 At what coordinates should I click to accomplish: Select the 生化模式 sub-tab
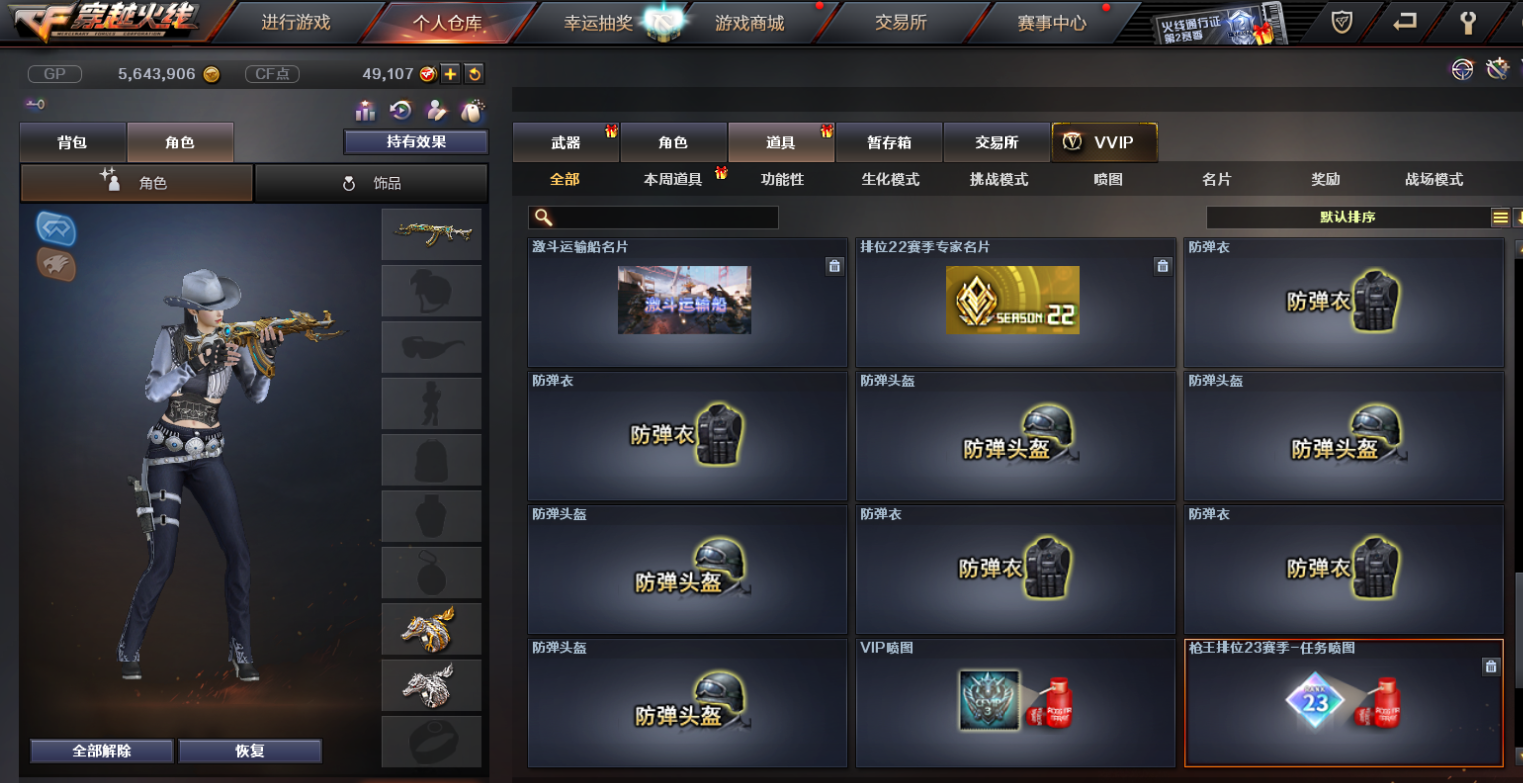tap(890, 180)
